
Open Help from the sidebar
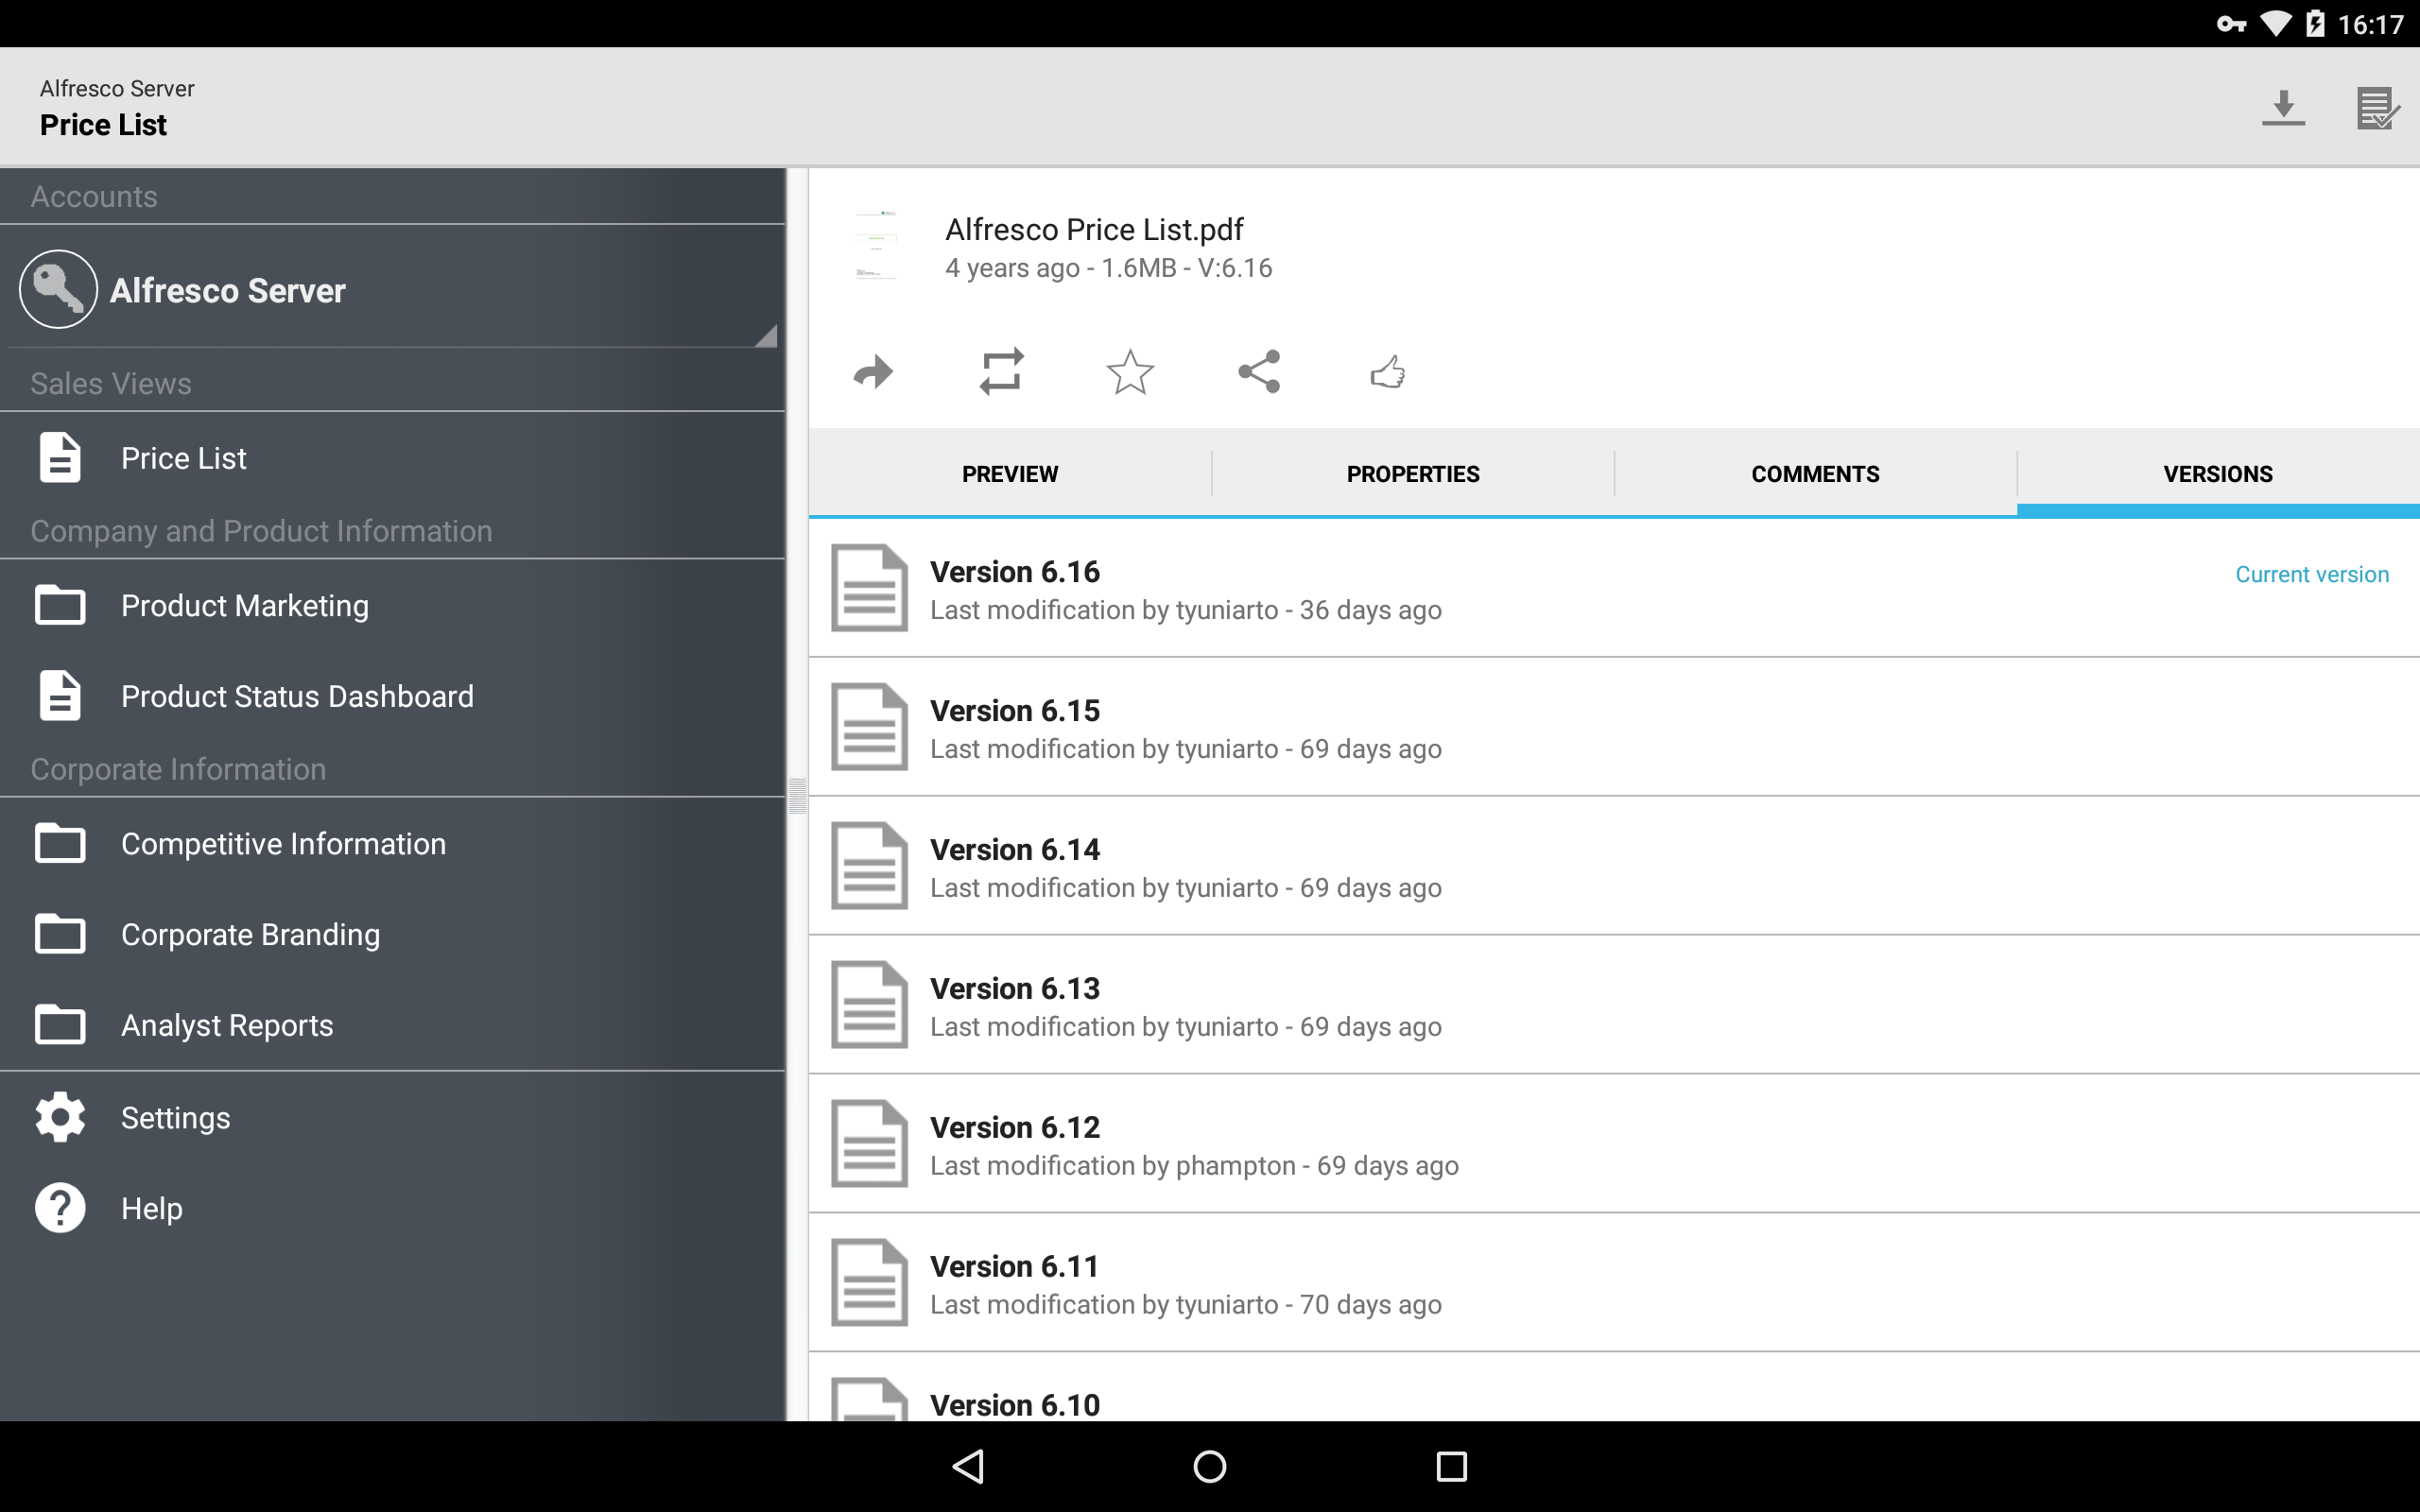392,1208
